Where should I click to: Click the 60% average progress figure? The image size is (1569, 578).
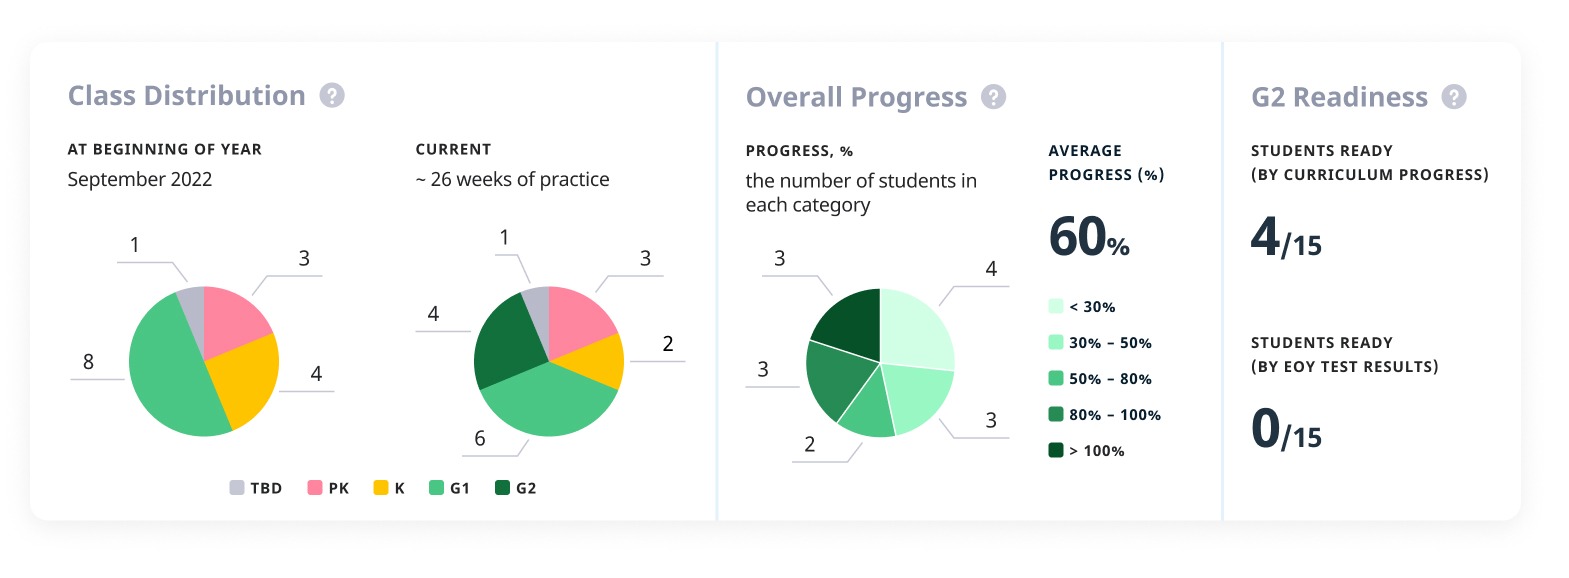pyautogui.click(x=1088, y=238)
